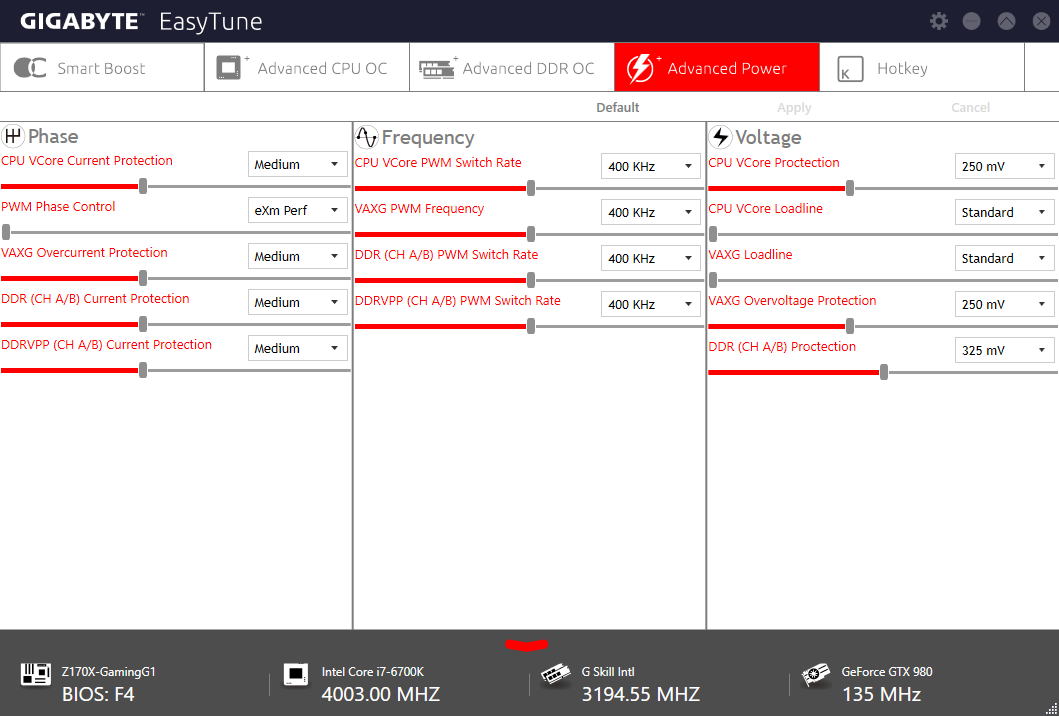Click the Apply button
This screenshot has width=1059, height=716.
click(794, 107)
